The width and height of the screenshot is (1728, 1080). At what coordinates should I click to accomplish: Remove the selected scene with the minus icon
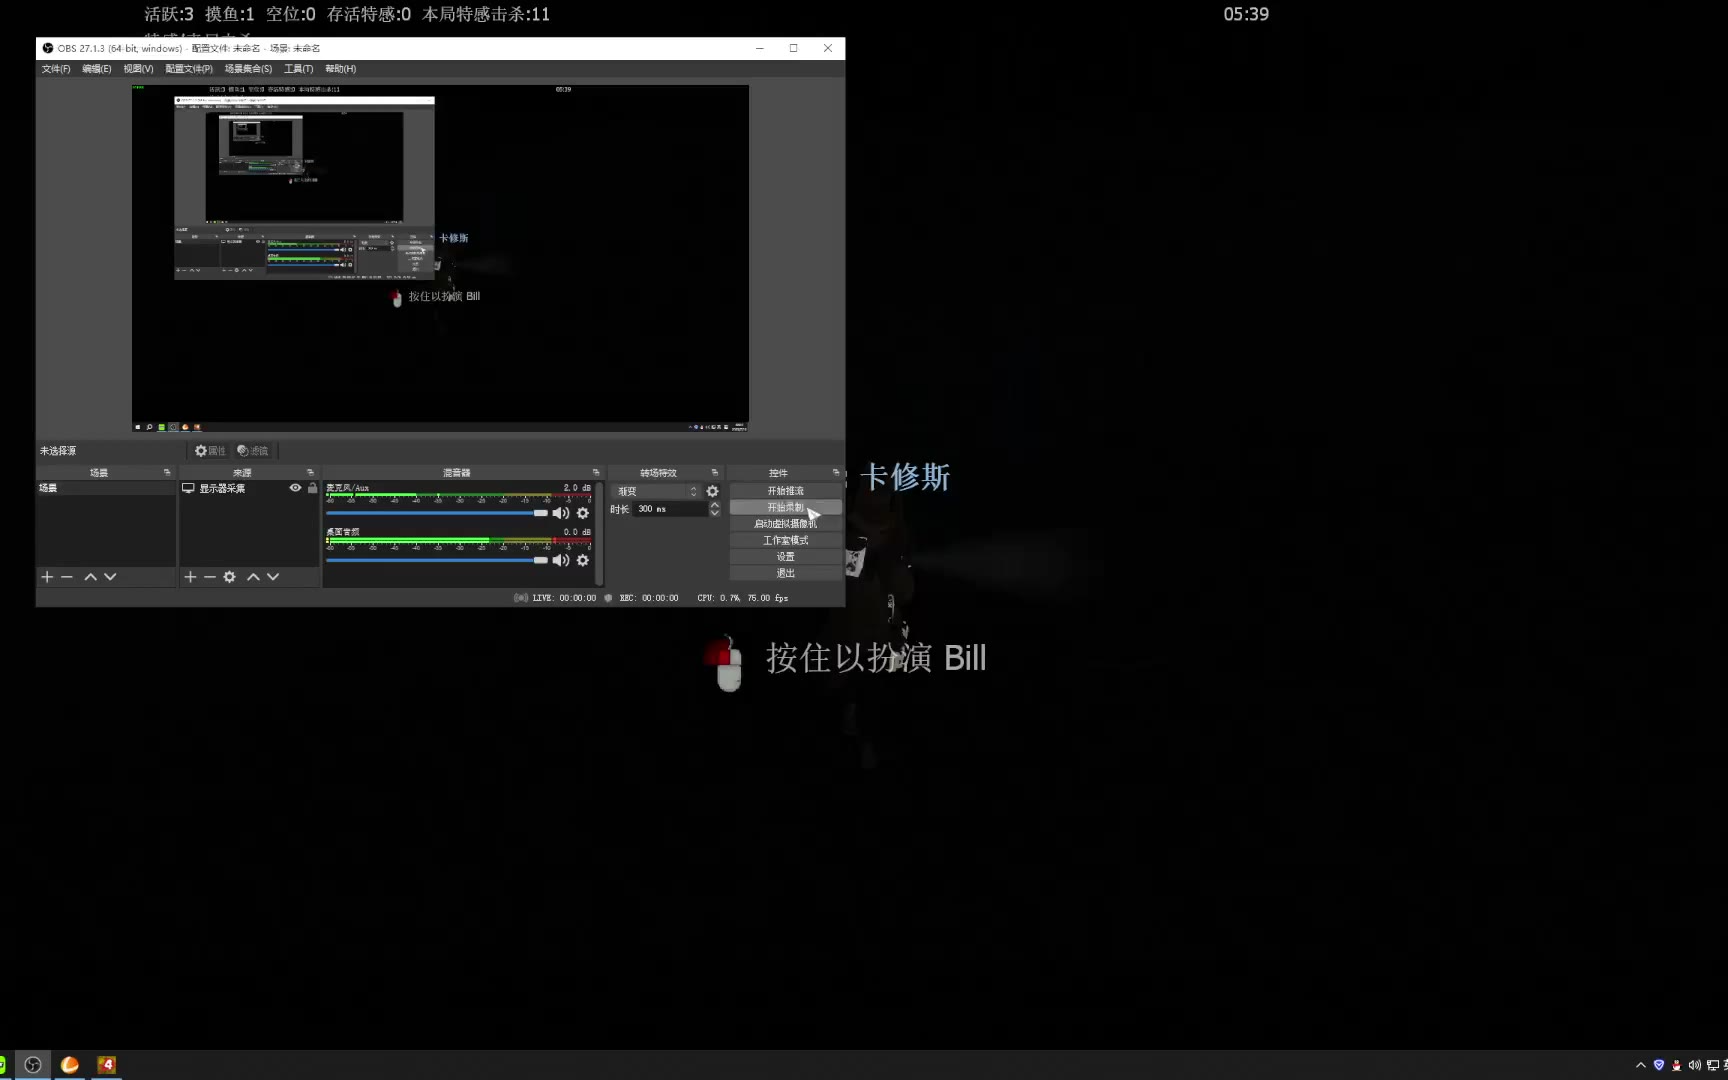tap(67, 577)
